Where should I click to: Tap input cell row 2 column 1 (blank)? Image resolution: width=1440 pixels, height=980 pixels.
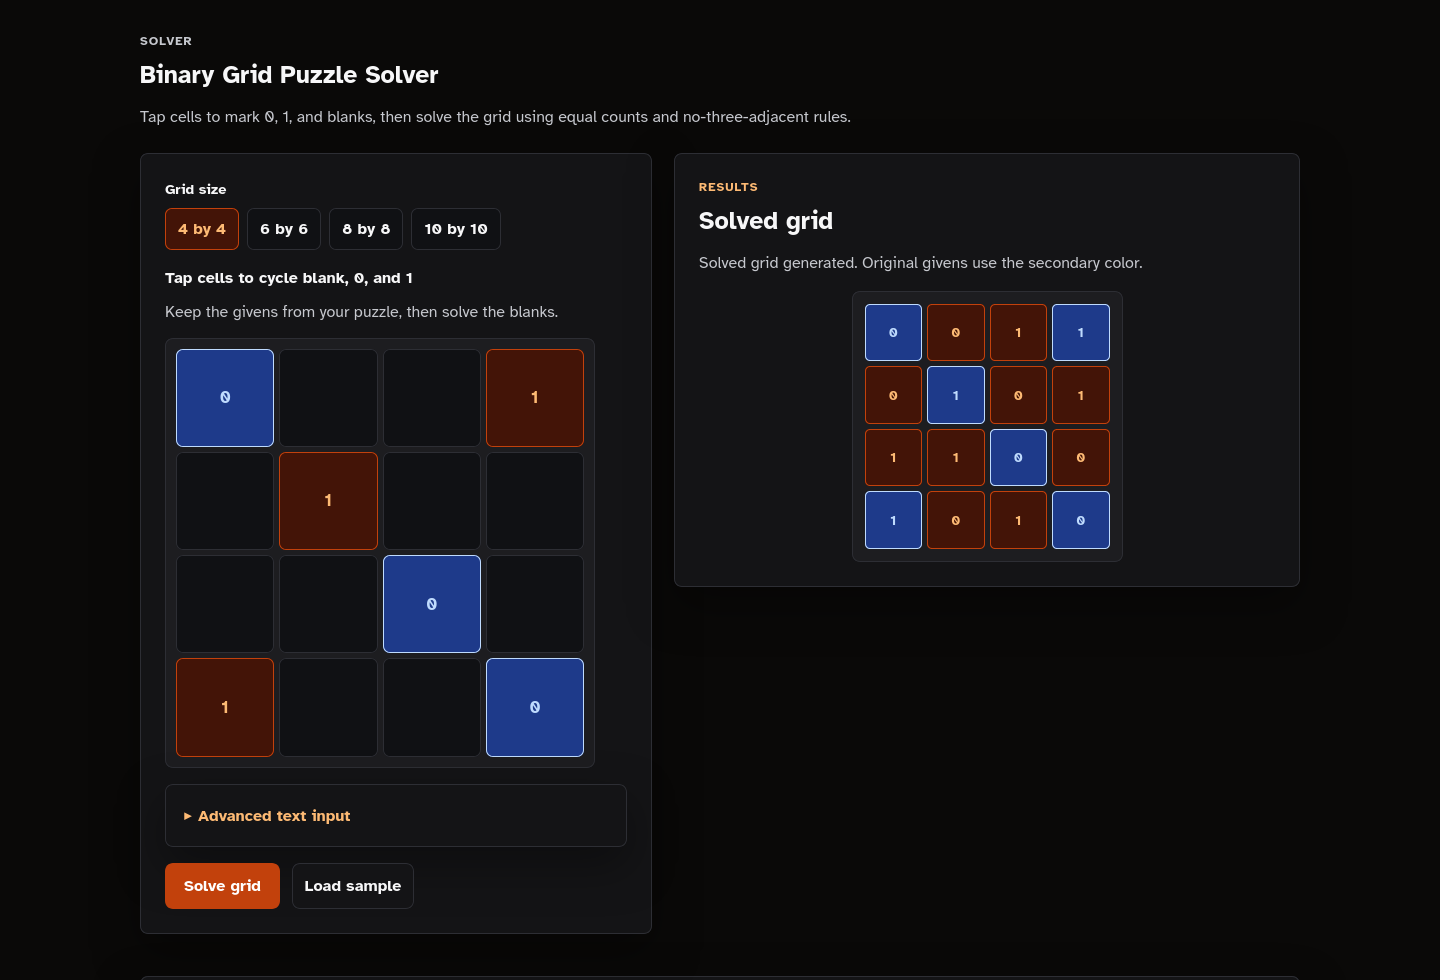click(x=225, y=501)
